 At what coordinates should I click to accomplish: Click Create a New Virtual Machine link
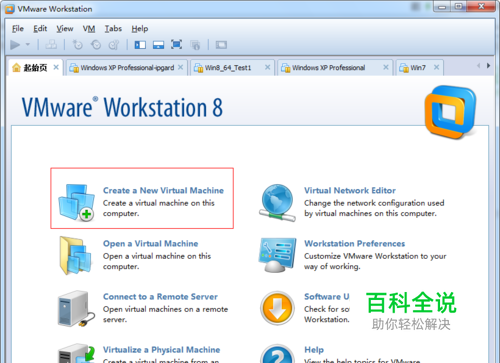163,190
